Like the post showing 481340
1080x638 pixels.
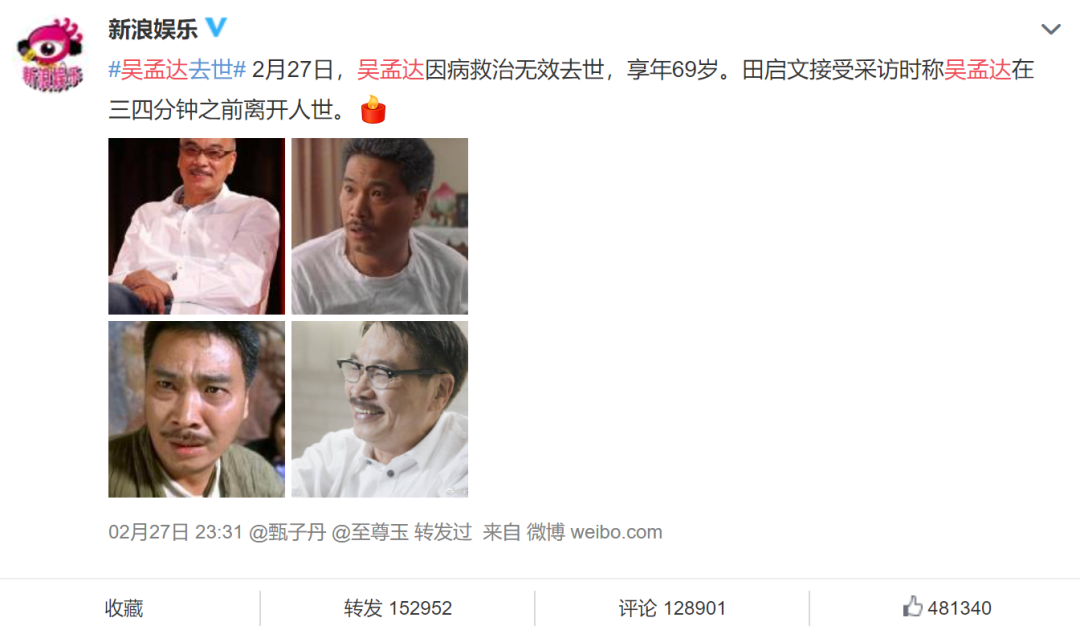(947, 608)
